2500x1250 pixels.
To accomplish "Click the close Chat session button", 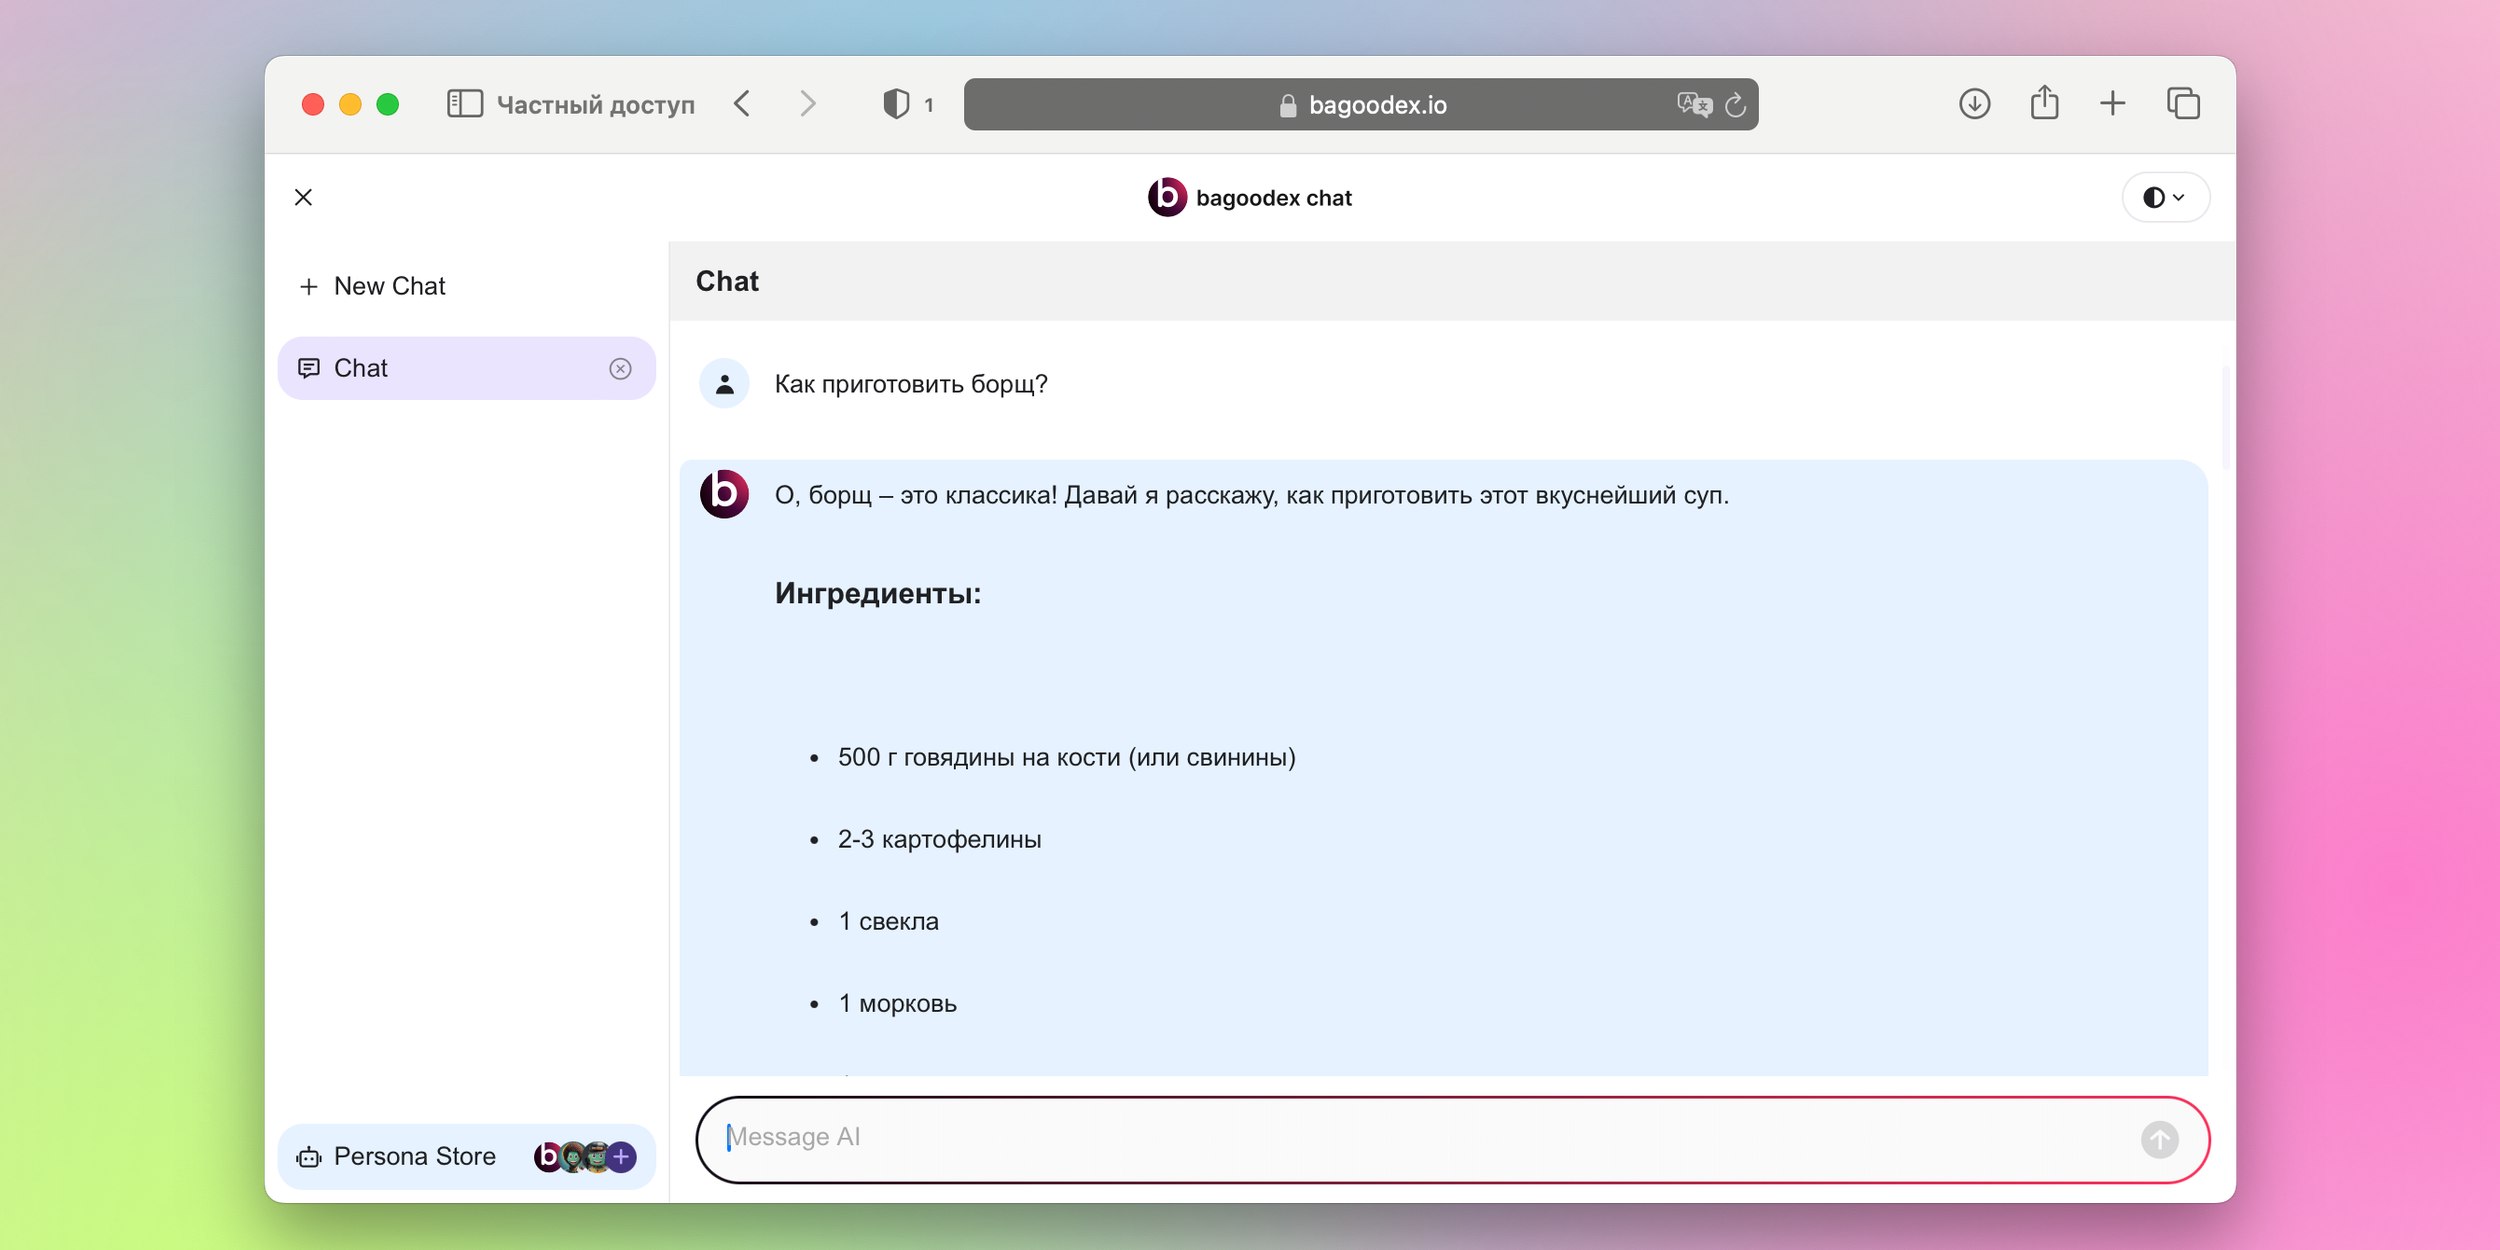I will pyautogui.click(x=620, y=367).
